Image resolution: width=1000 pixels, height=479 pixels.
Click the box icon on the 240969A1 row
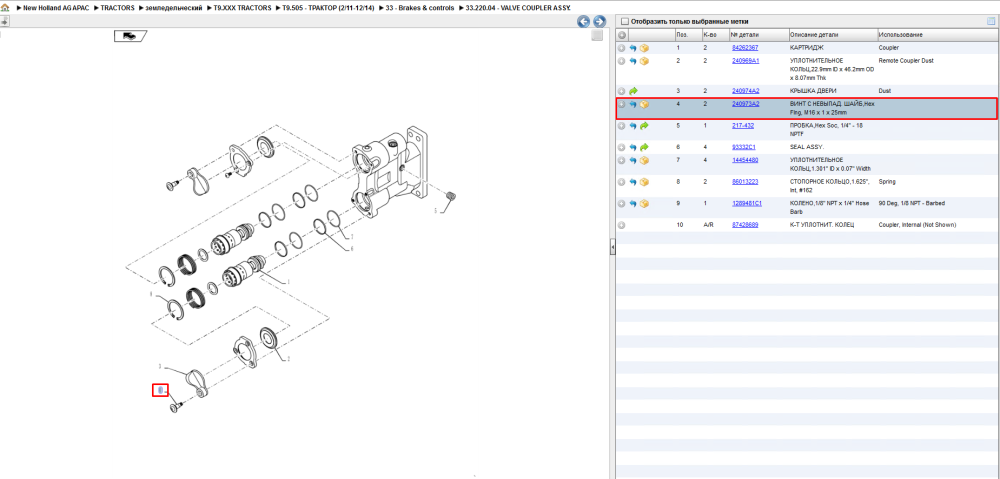pyautogui.click(x=644, y=61)
